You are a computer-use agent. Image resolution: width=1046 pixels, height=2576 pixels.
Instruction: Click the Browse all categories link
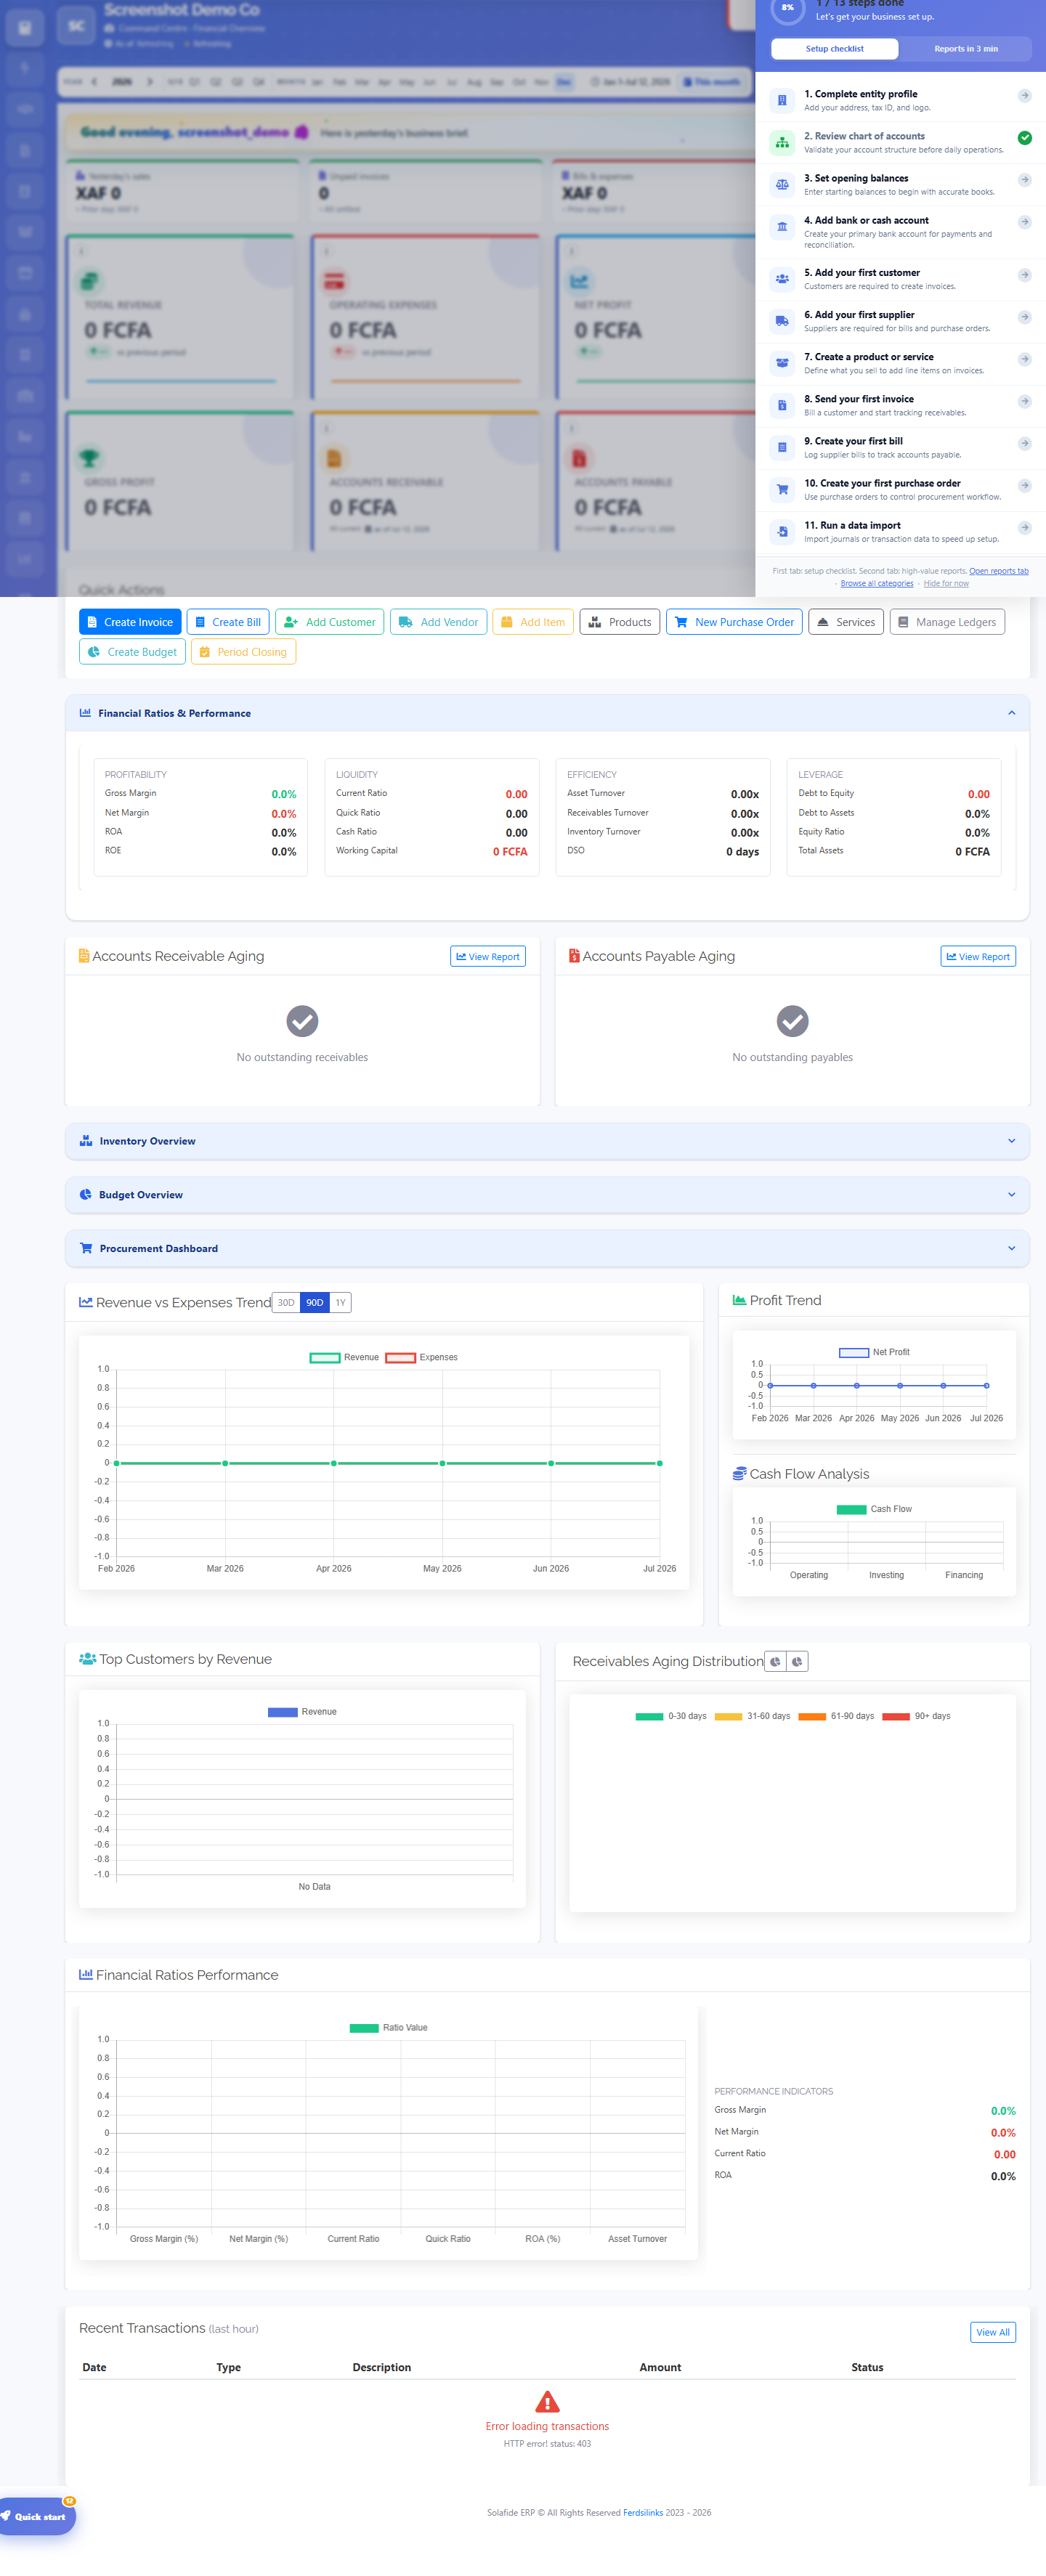click(x=877, y=583)
